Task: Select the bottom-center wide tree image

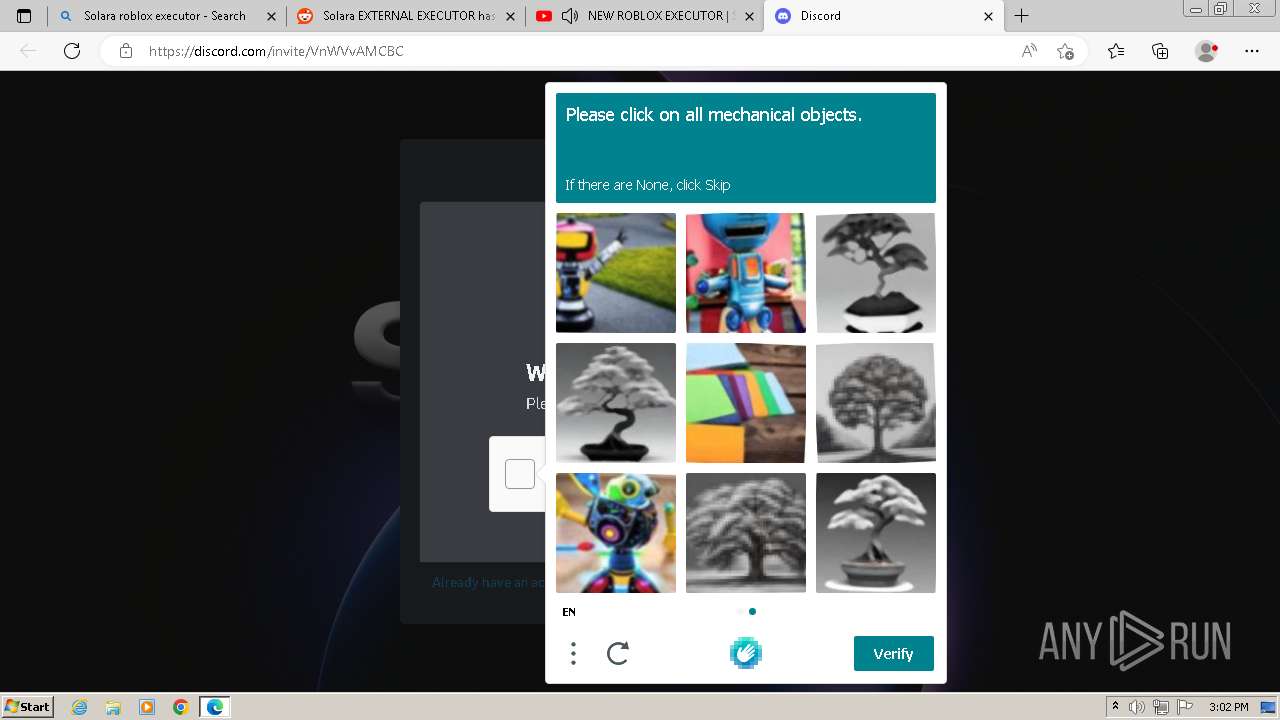Action: 746,533
